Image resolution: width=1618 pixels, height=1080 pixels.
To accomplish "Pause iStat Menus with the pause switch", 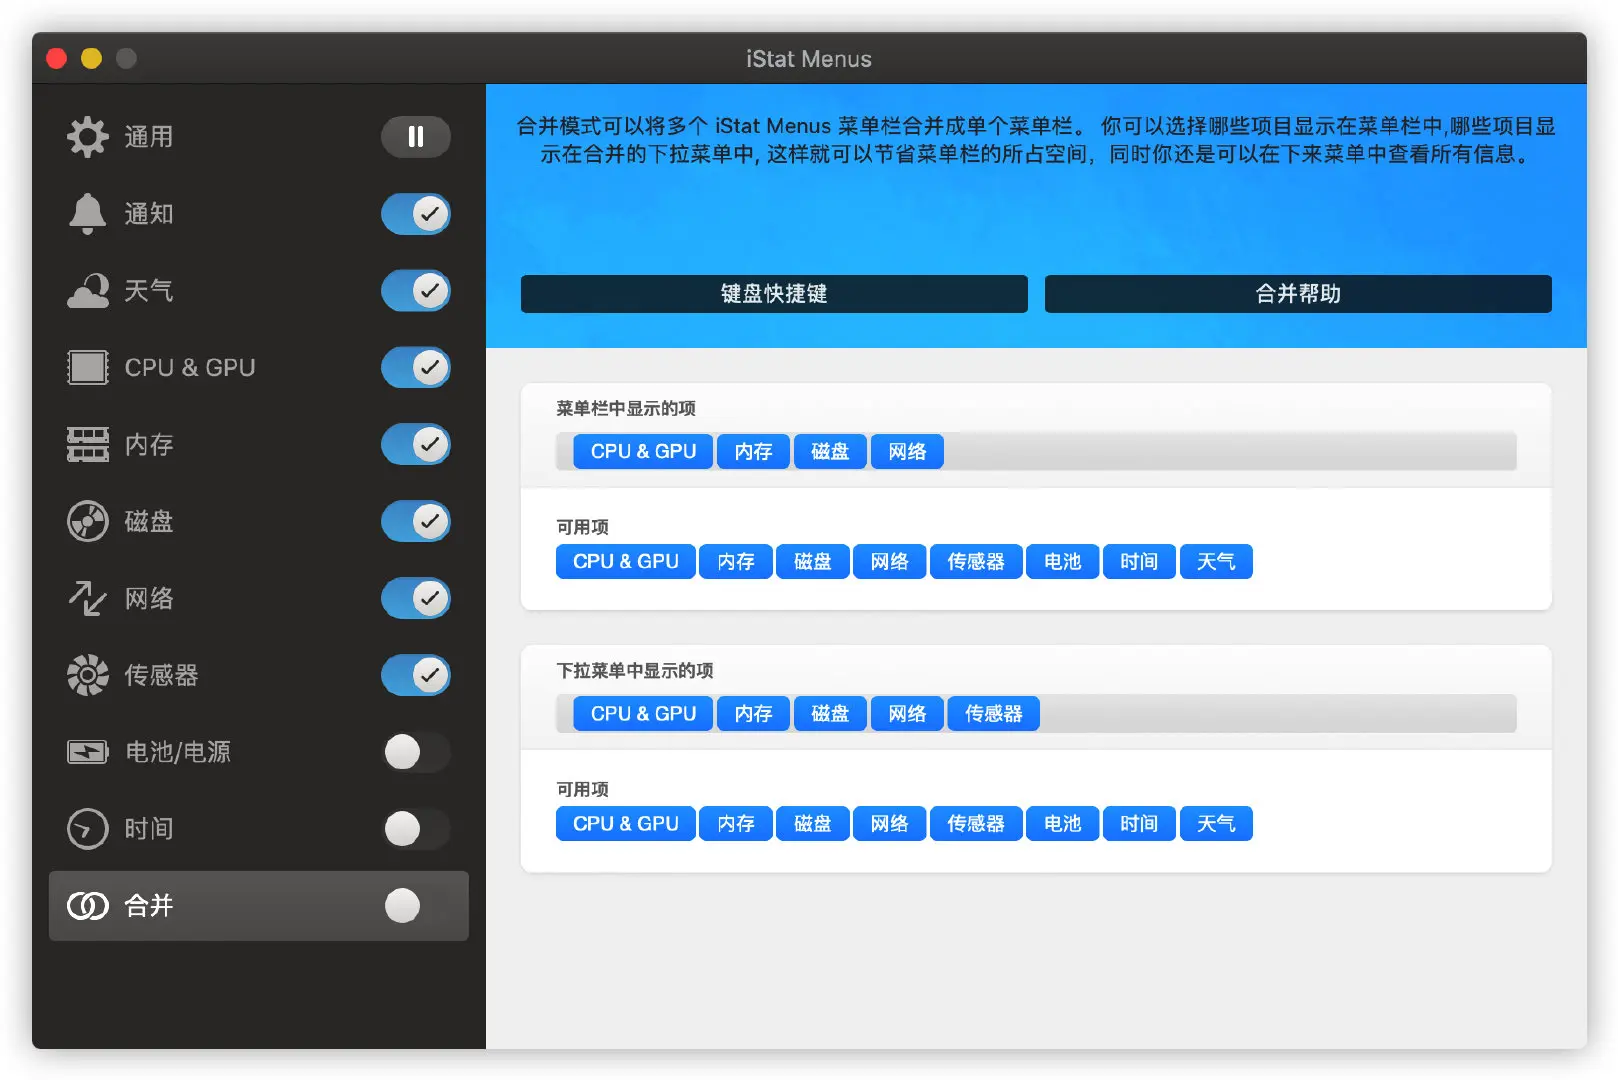I will click(416, 137).
